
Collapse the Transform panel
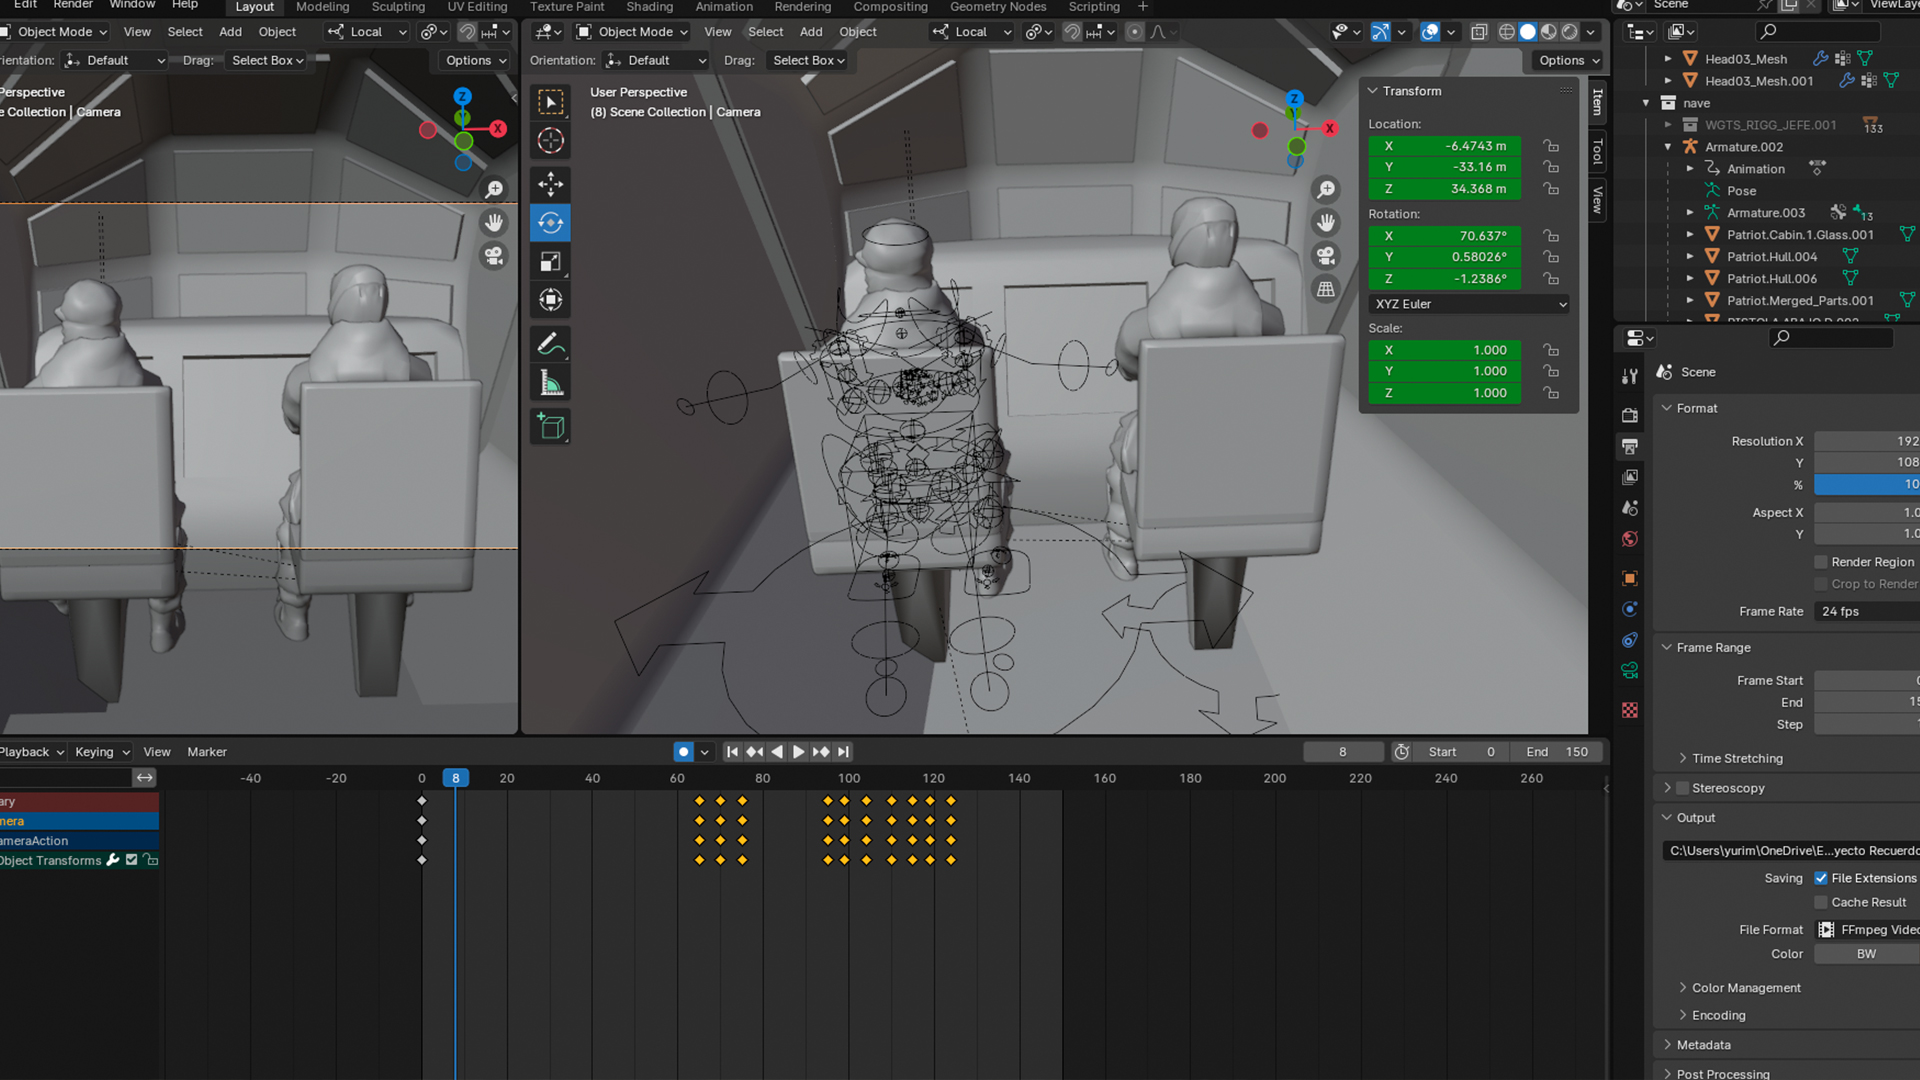[1373, 91]
